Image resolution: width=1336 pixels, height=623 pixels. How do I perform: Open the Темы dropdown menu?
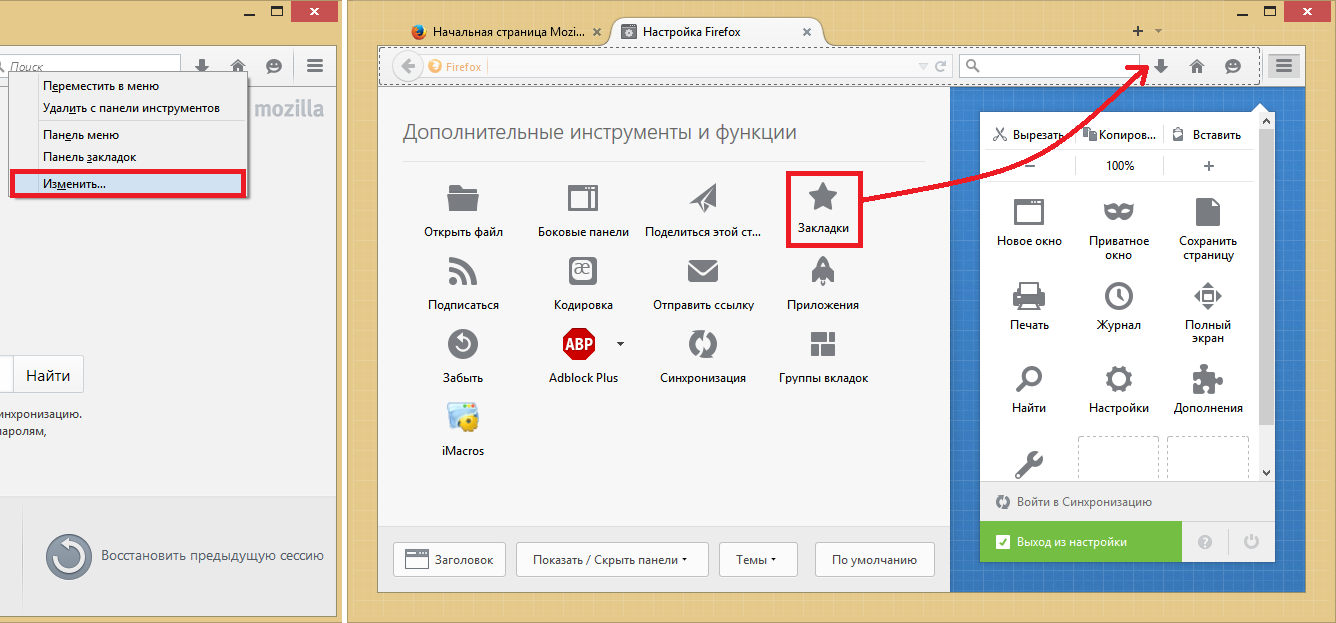757,560
